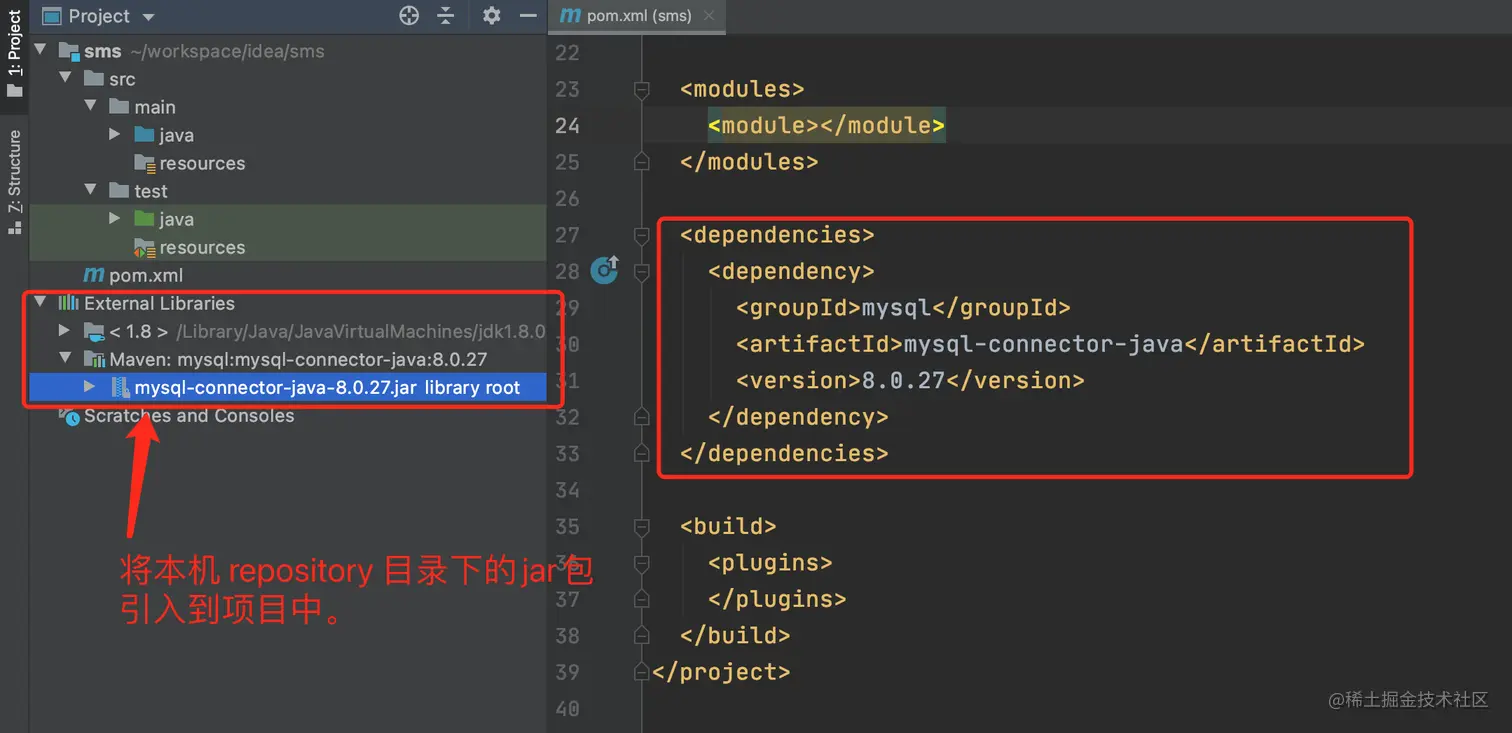This screenshot has width=1512, height=733.
Task: Expand the < 1.8 > JDK library node
Action: (x=65, y=330)
